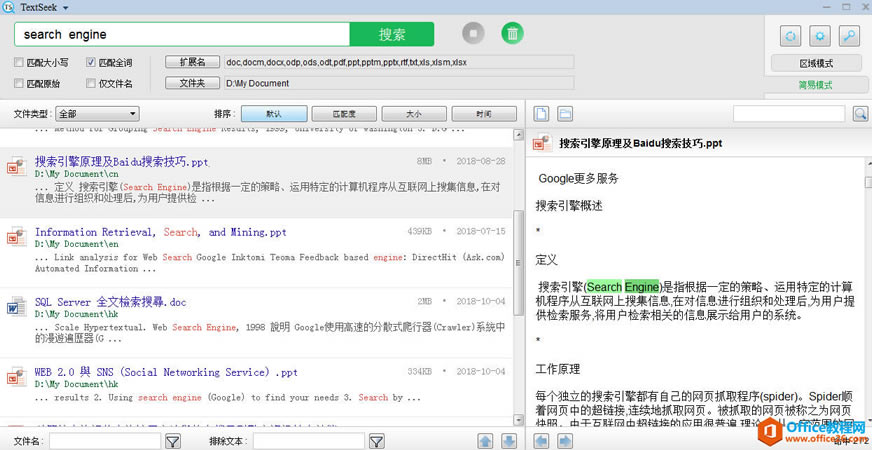
Task: Click the TextSeek app logo icon
Action: click(x=9, y=7)
